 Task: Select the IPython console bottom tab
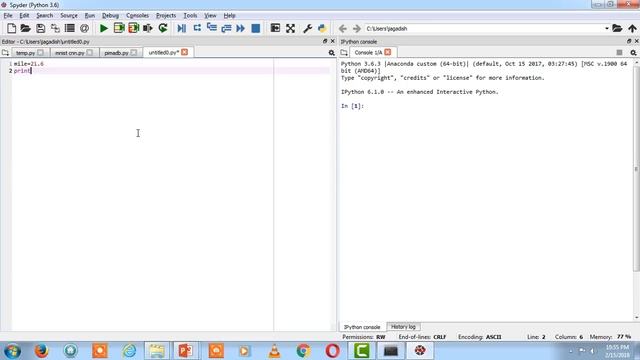(362, 327)
